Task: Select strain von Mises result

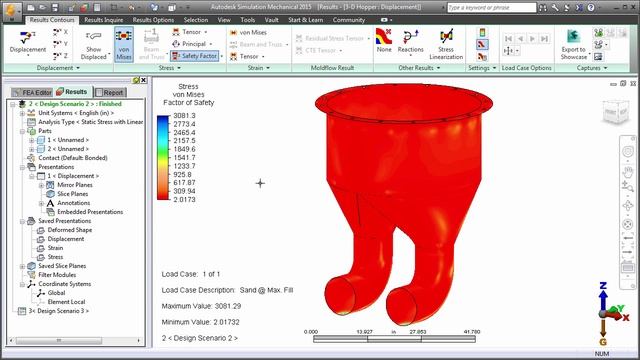Action: point(248,32)
